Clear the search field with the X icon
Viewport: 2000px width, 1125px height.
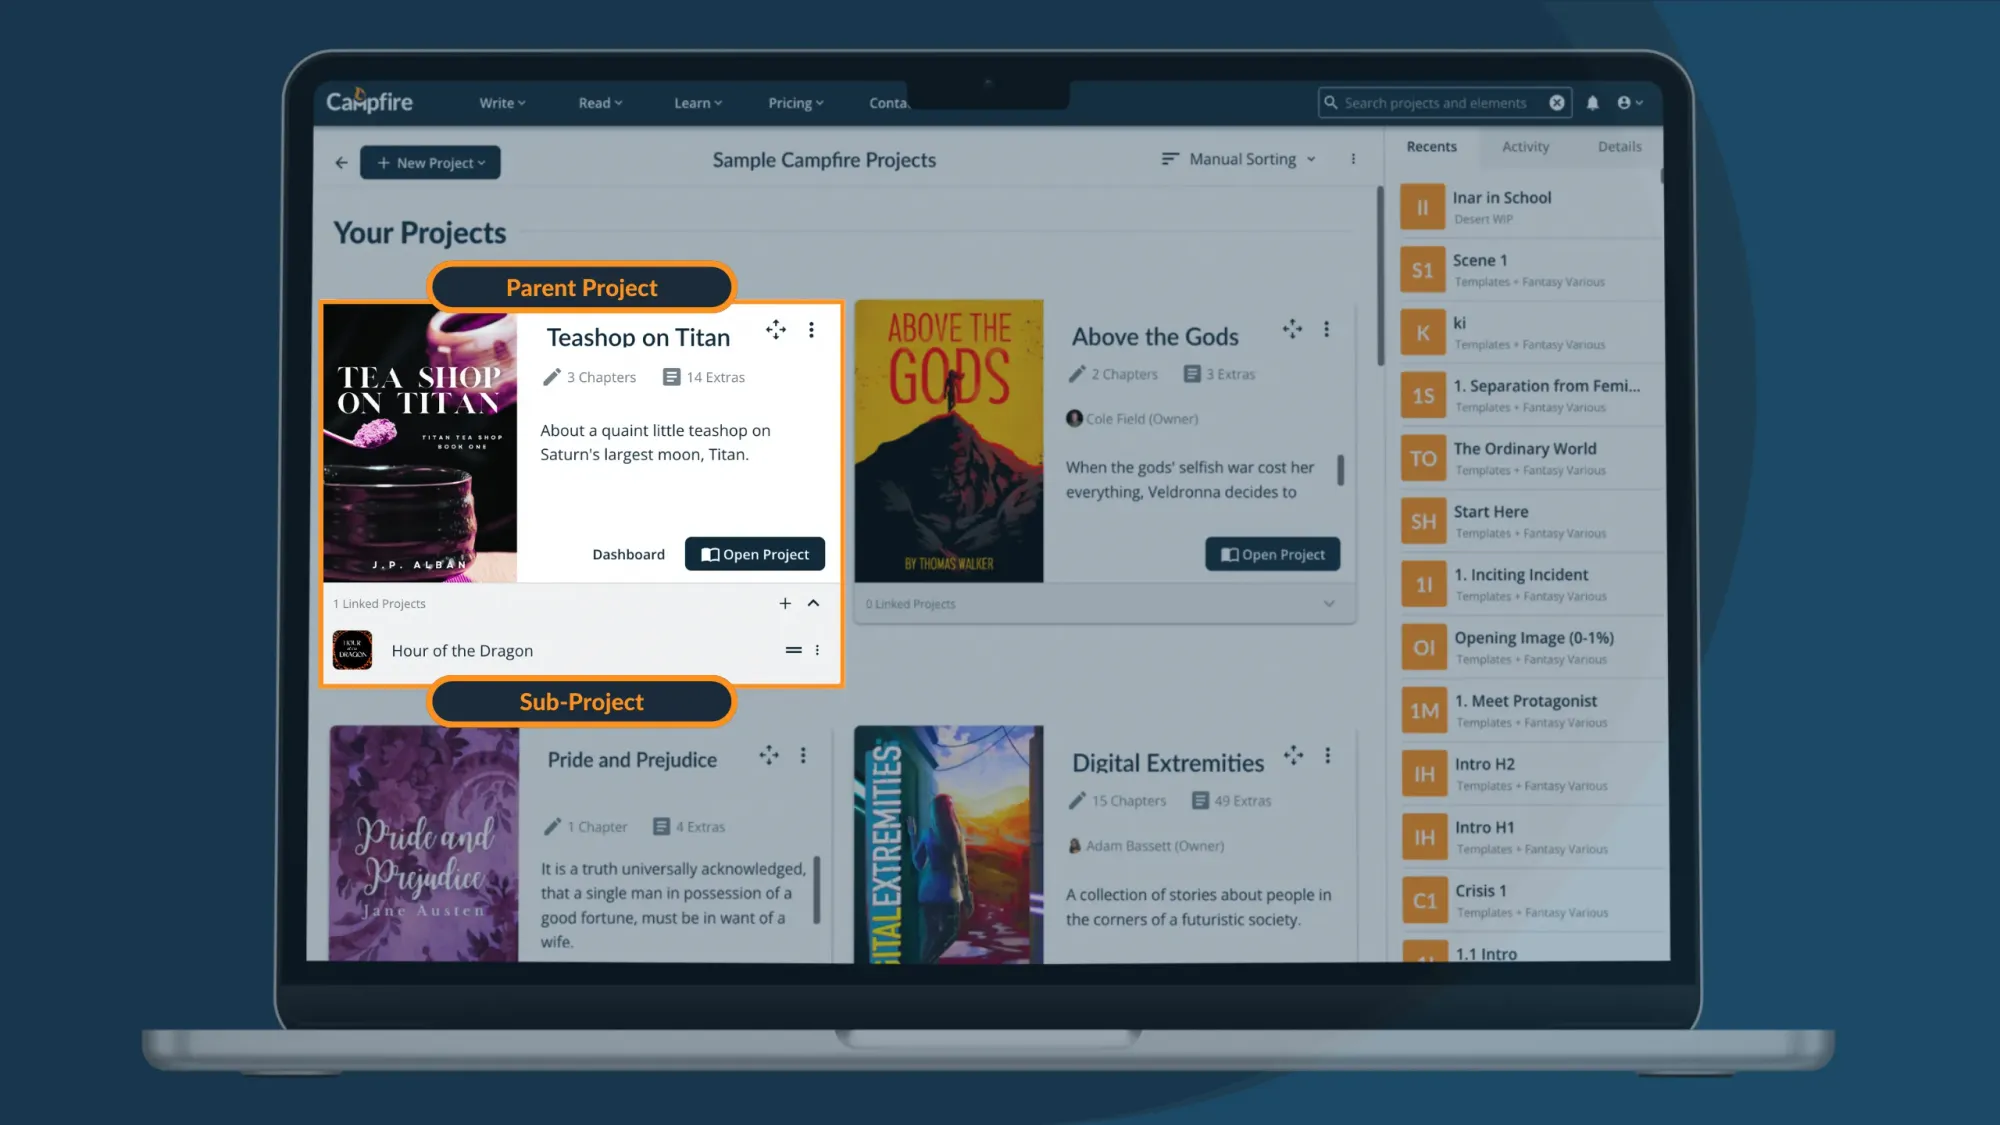1557,102
